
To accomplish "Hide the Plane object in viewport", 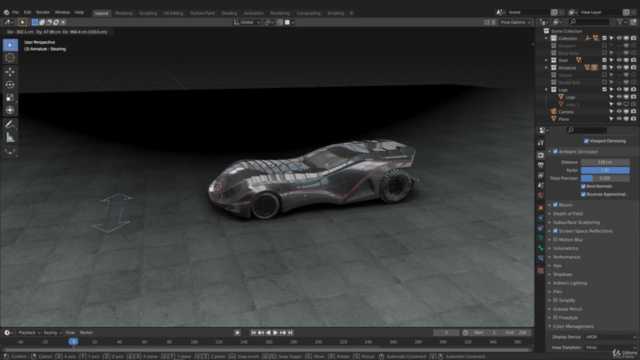I will coord(619,119).
